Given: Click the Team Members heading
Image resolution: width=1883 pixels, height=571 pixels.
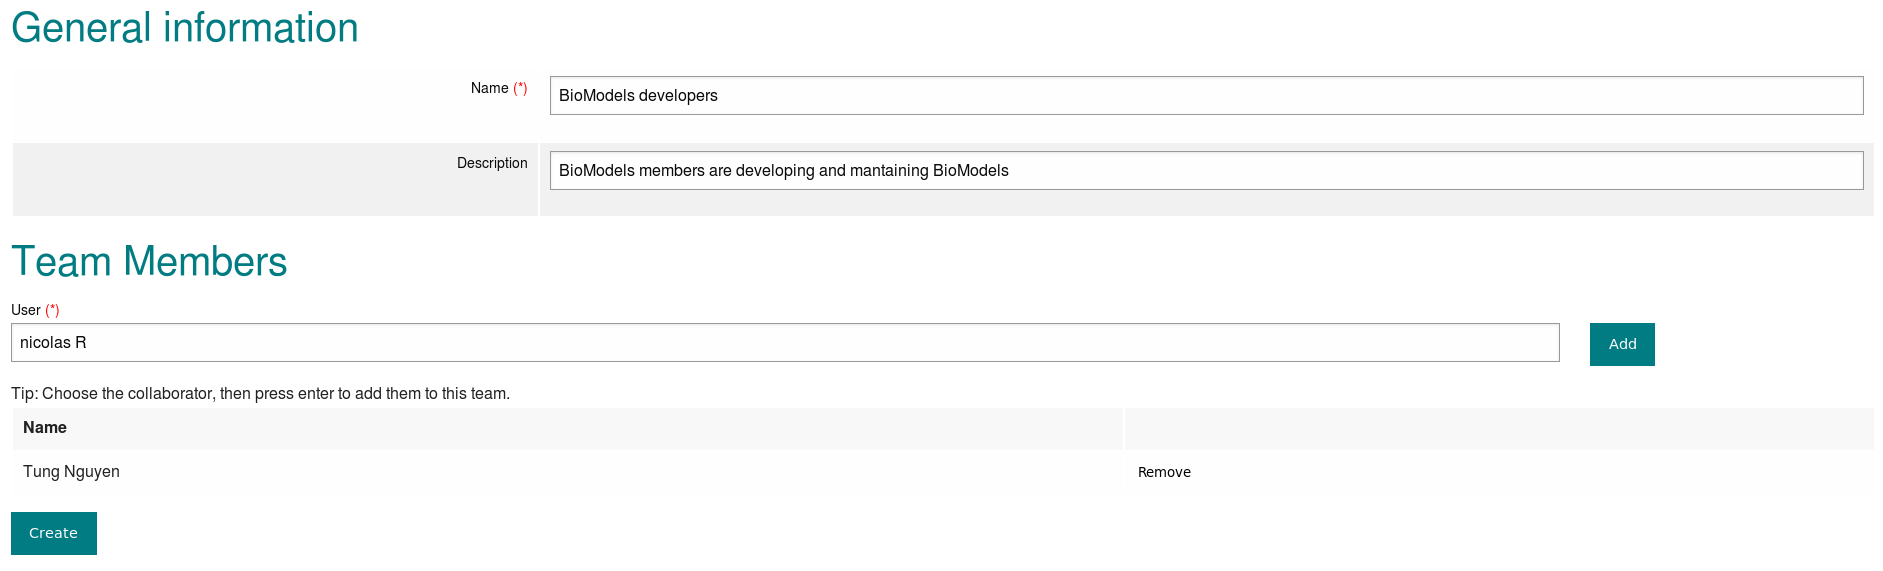Looking at the screenshot, I should coord(149,262).
